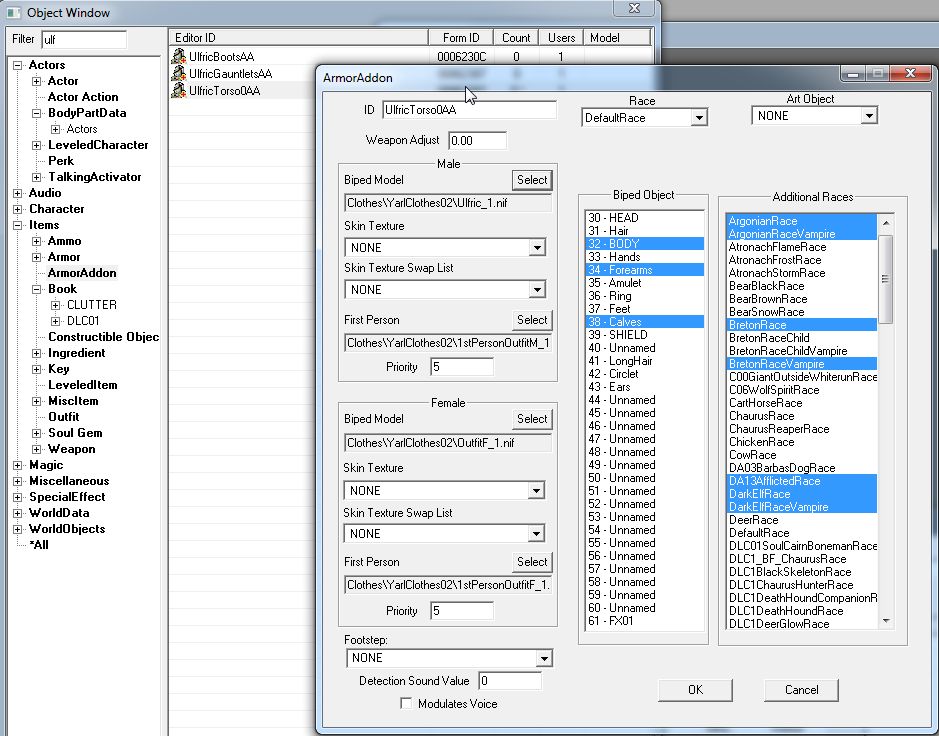The width and height of the screenshot is (939, 736).
Task: Collapse the Book tree node
Action: click(37, 289)
